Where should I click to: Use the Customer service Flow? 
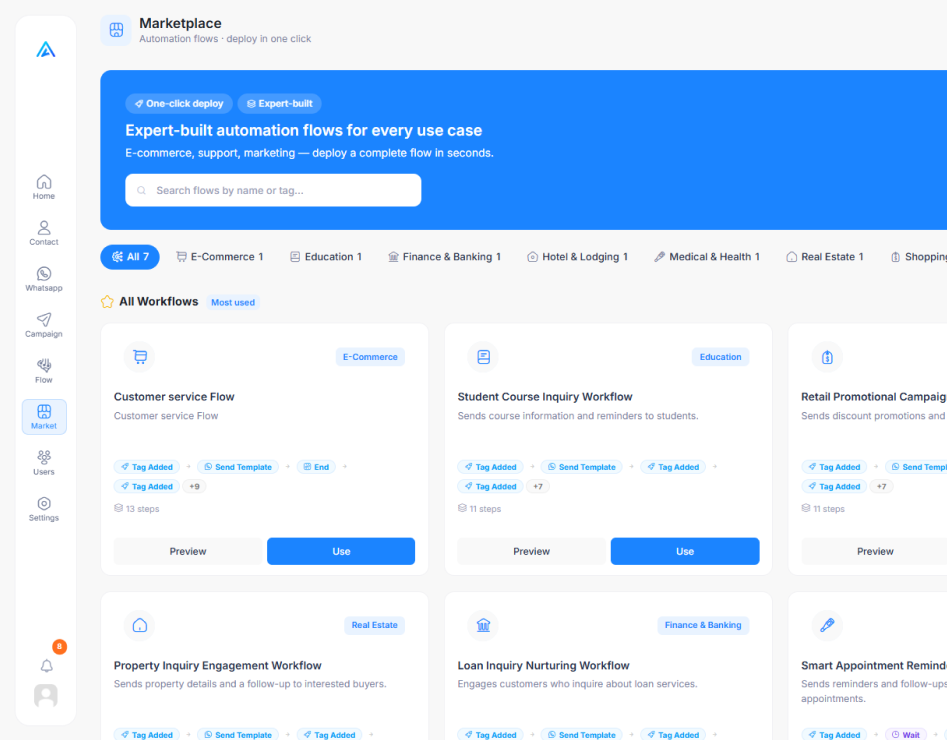[341, 551]
